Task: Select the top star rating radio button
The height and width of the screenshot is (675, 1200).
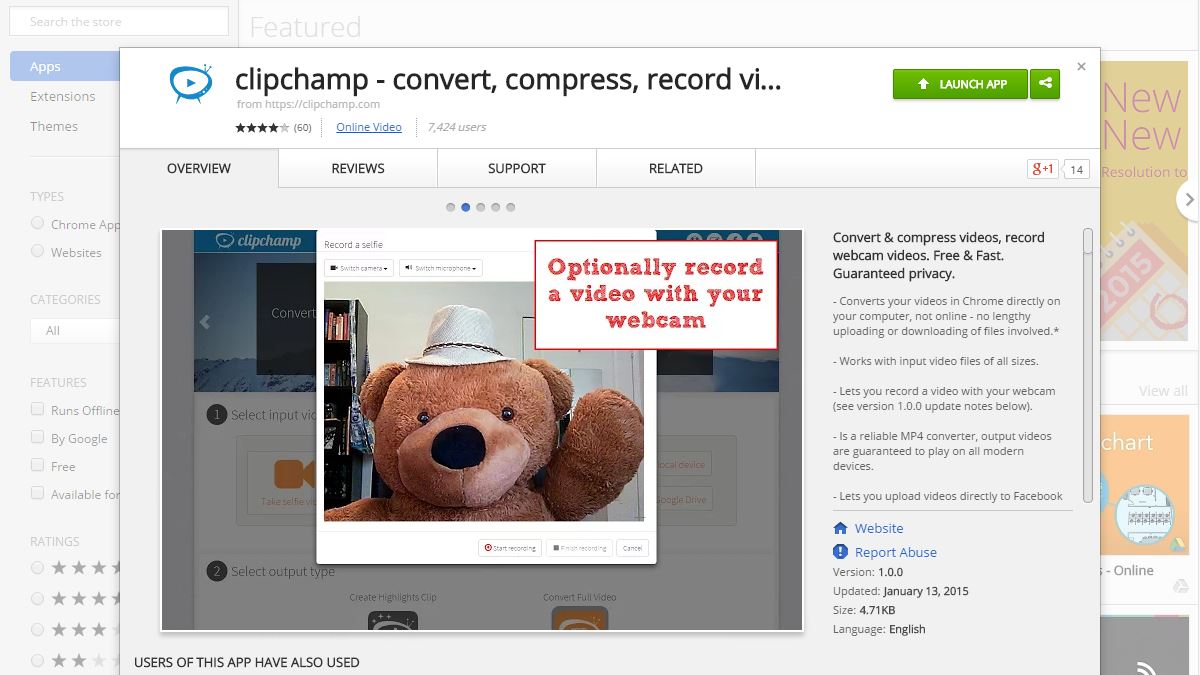Action: [38, 567]
